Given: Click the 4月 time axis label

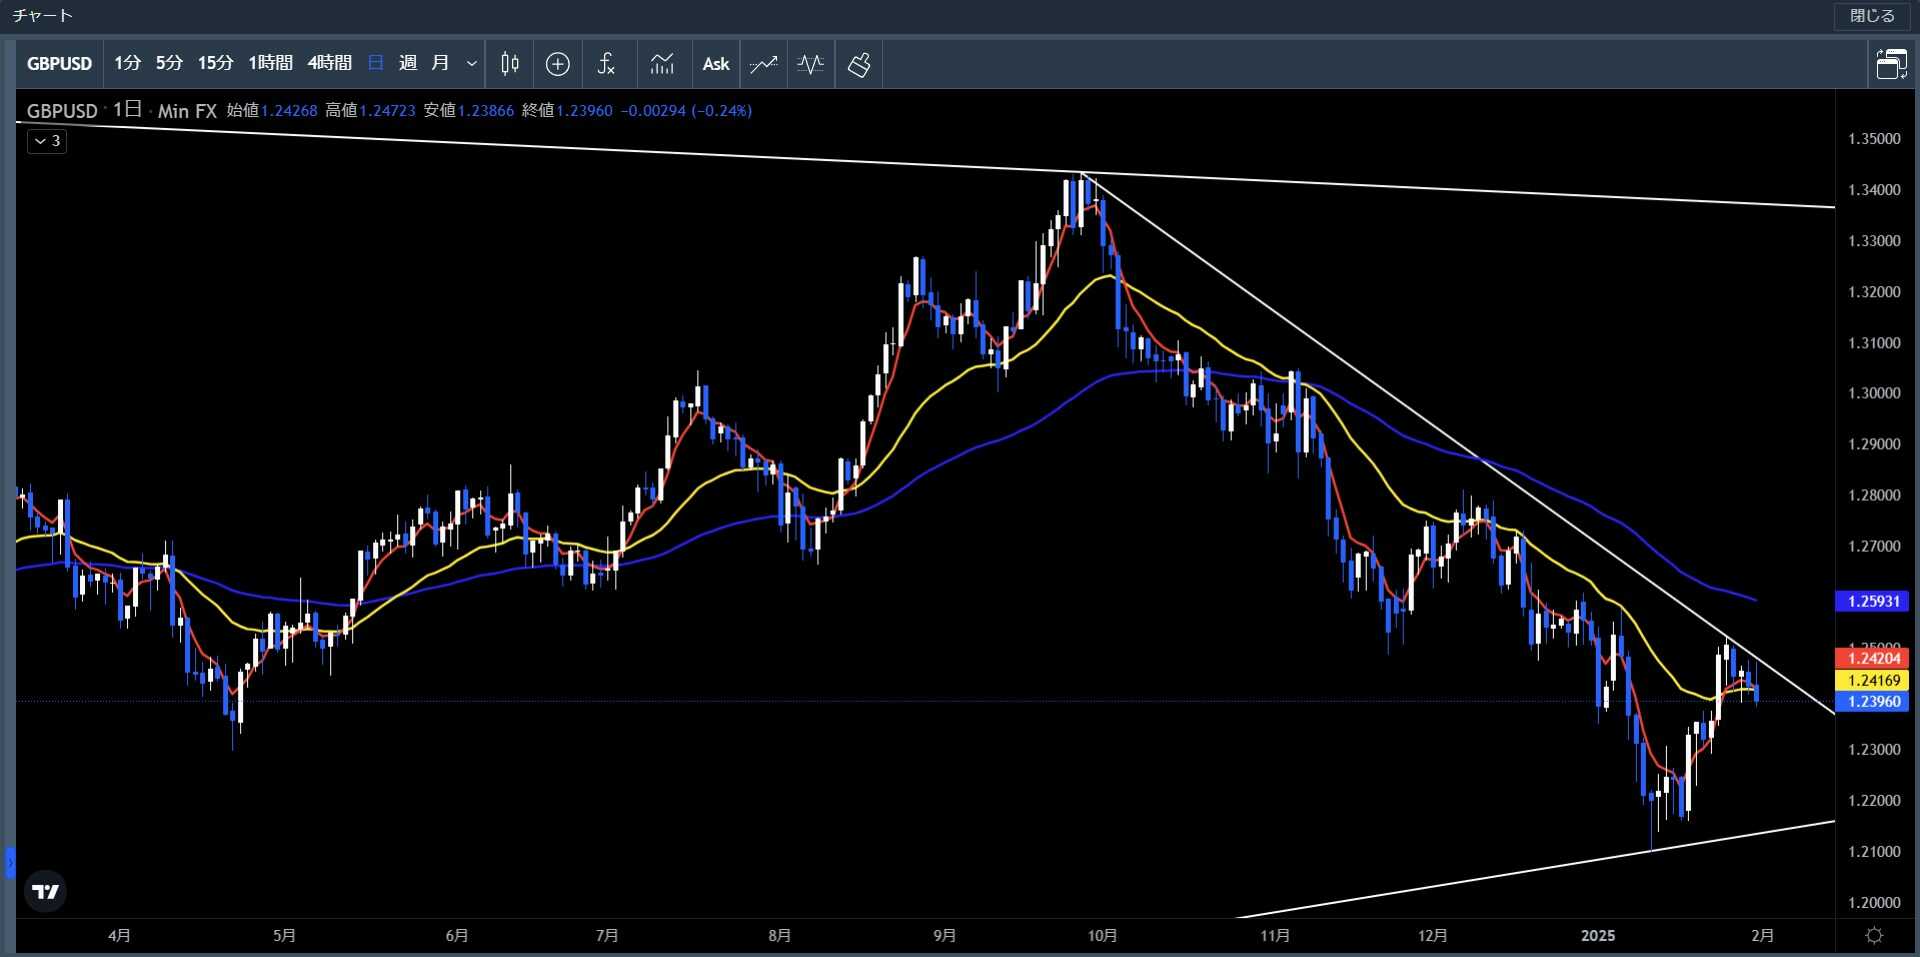Looking at the screenshot, I should pyautogui.click(x=119, y=935).
